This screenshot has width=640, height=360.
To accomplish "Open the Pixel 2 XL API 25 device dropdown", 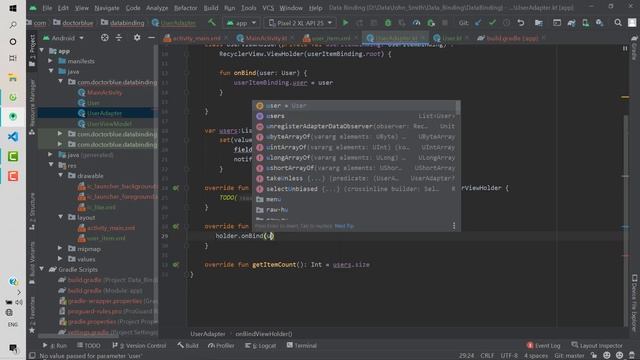I will coord(300,23).
